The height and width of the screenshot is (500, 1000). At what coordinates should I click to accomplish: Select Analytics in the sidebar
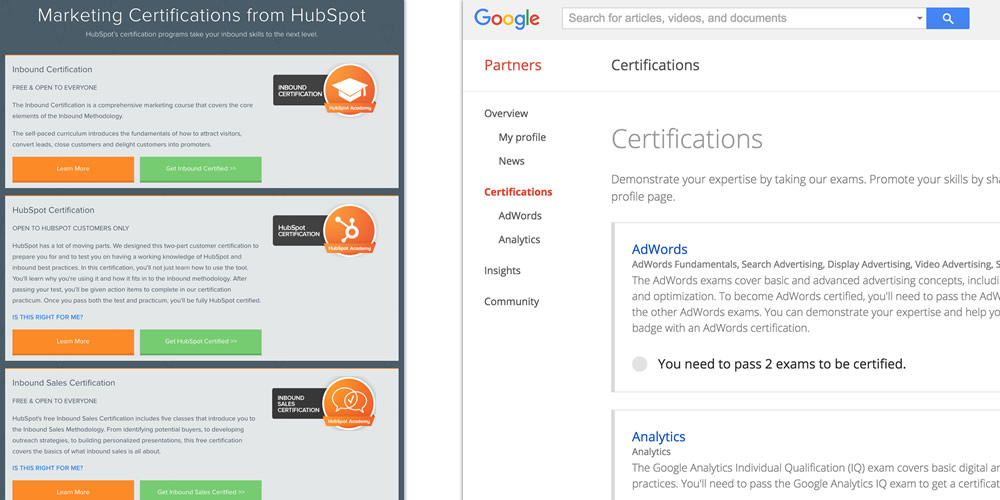(x=519, y=240)
